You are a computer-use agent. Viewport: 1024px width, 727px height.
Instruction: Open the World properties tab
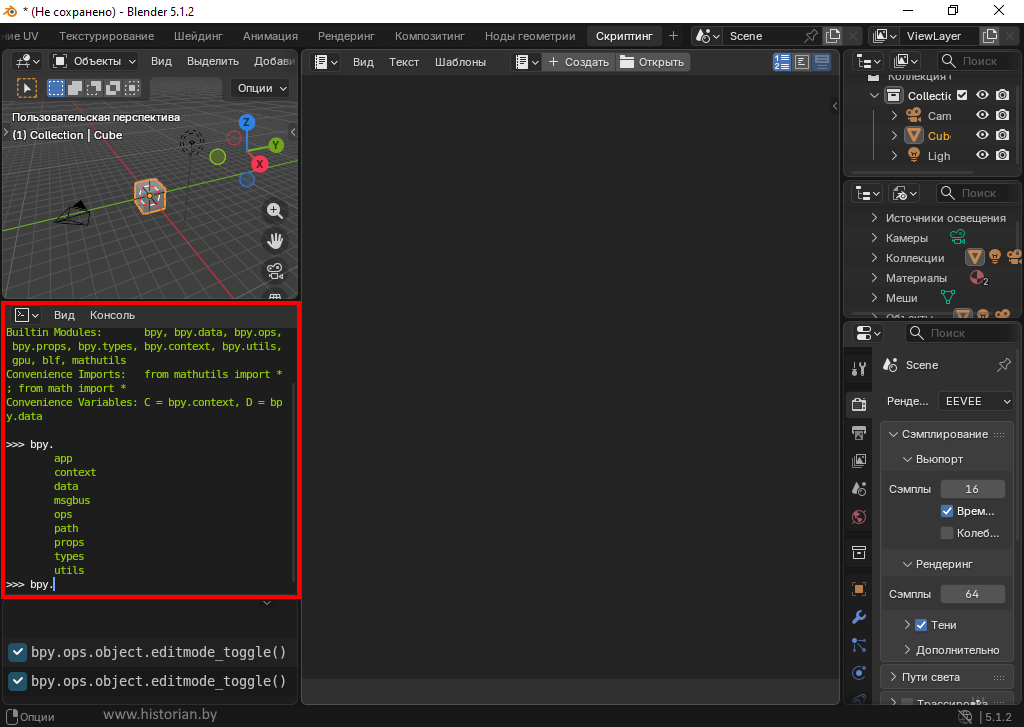859,517
